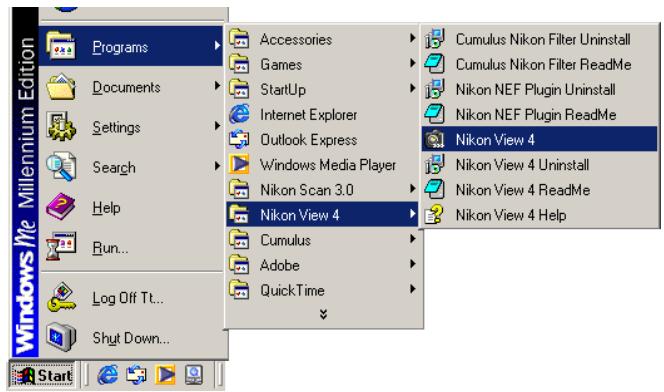The height and width of the screenshot is (392, 664).
Task: Launch Outlook Express from the taskbar quick launch
Action: click(x=136, y=375)
